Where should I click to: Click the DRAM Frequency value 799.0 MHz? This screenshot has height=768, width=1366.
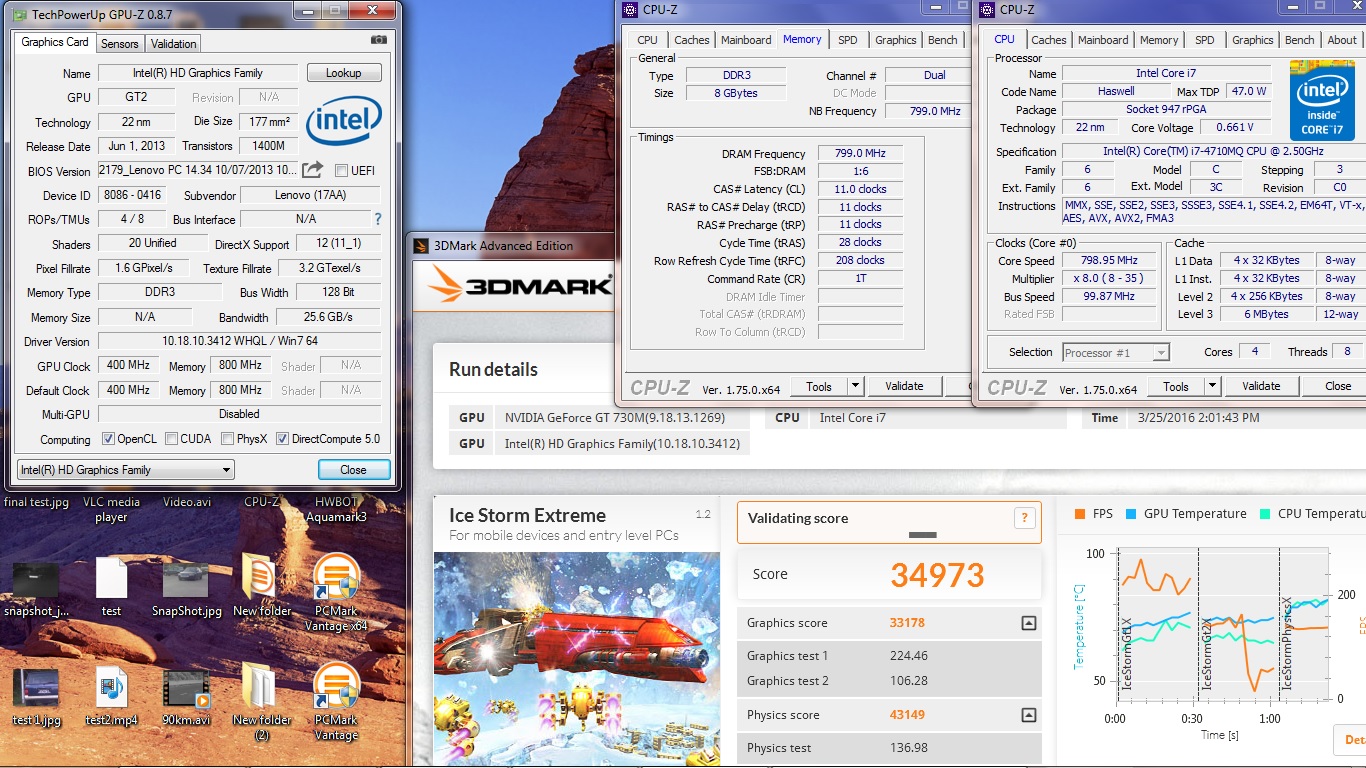pos(860,154)
